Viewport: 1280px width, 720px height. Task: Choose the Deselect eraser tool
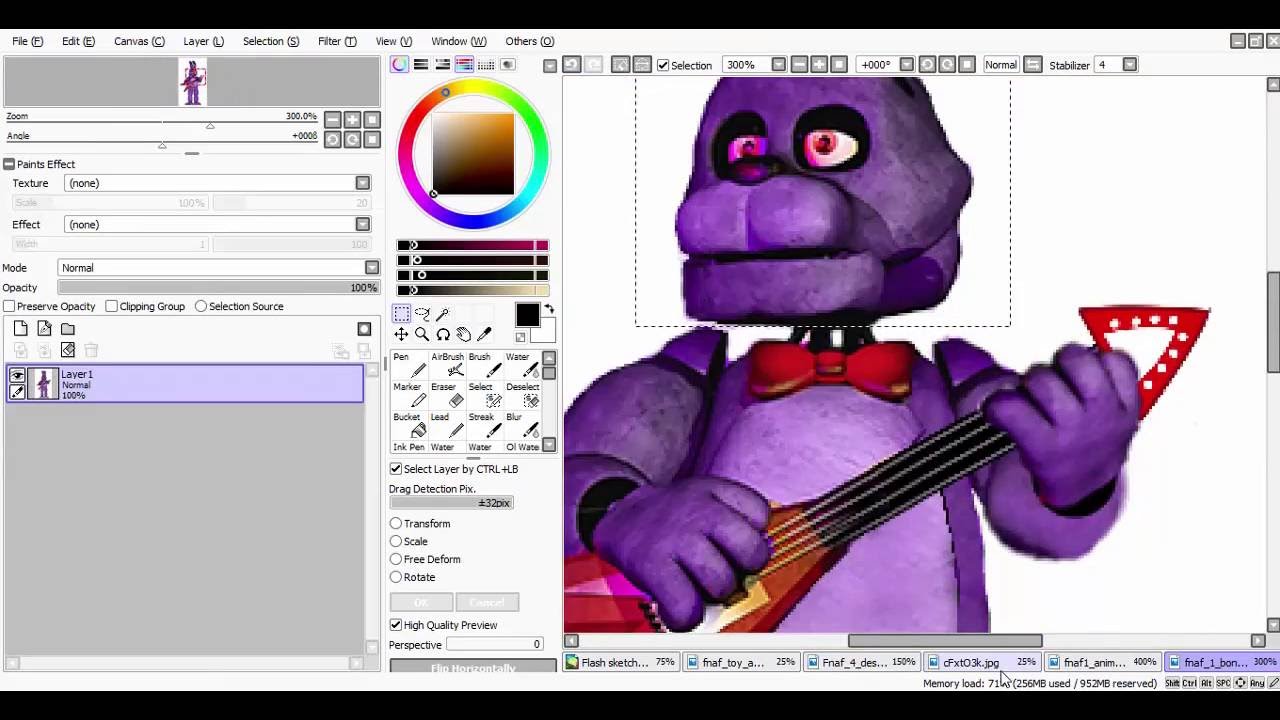(x=522, y=395)
